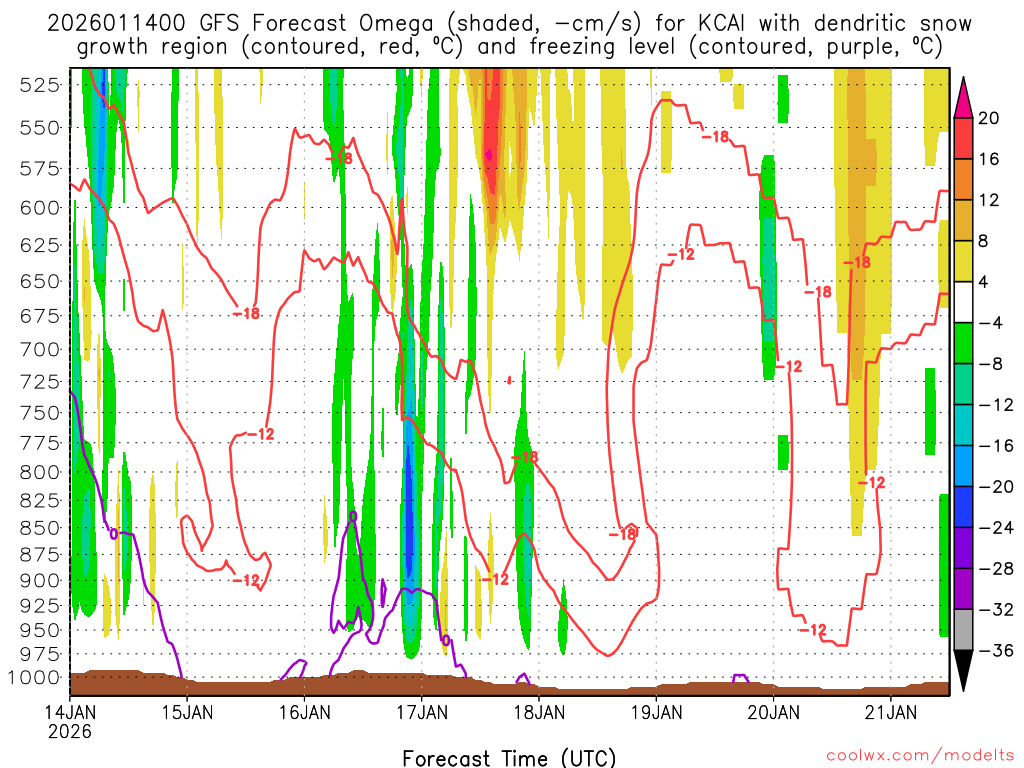Click the colorbar value label -20
The width and height of the screenshot is (1024, 768).
(x=995, y=487)
